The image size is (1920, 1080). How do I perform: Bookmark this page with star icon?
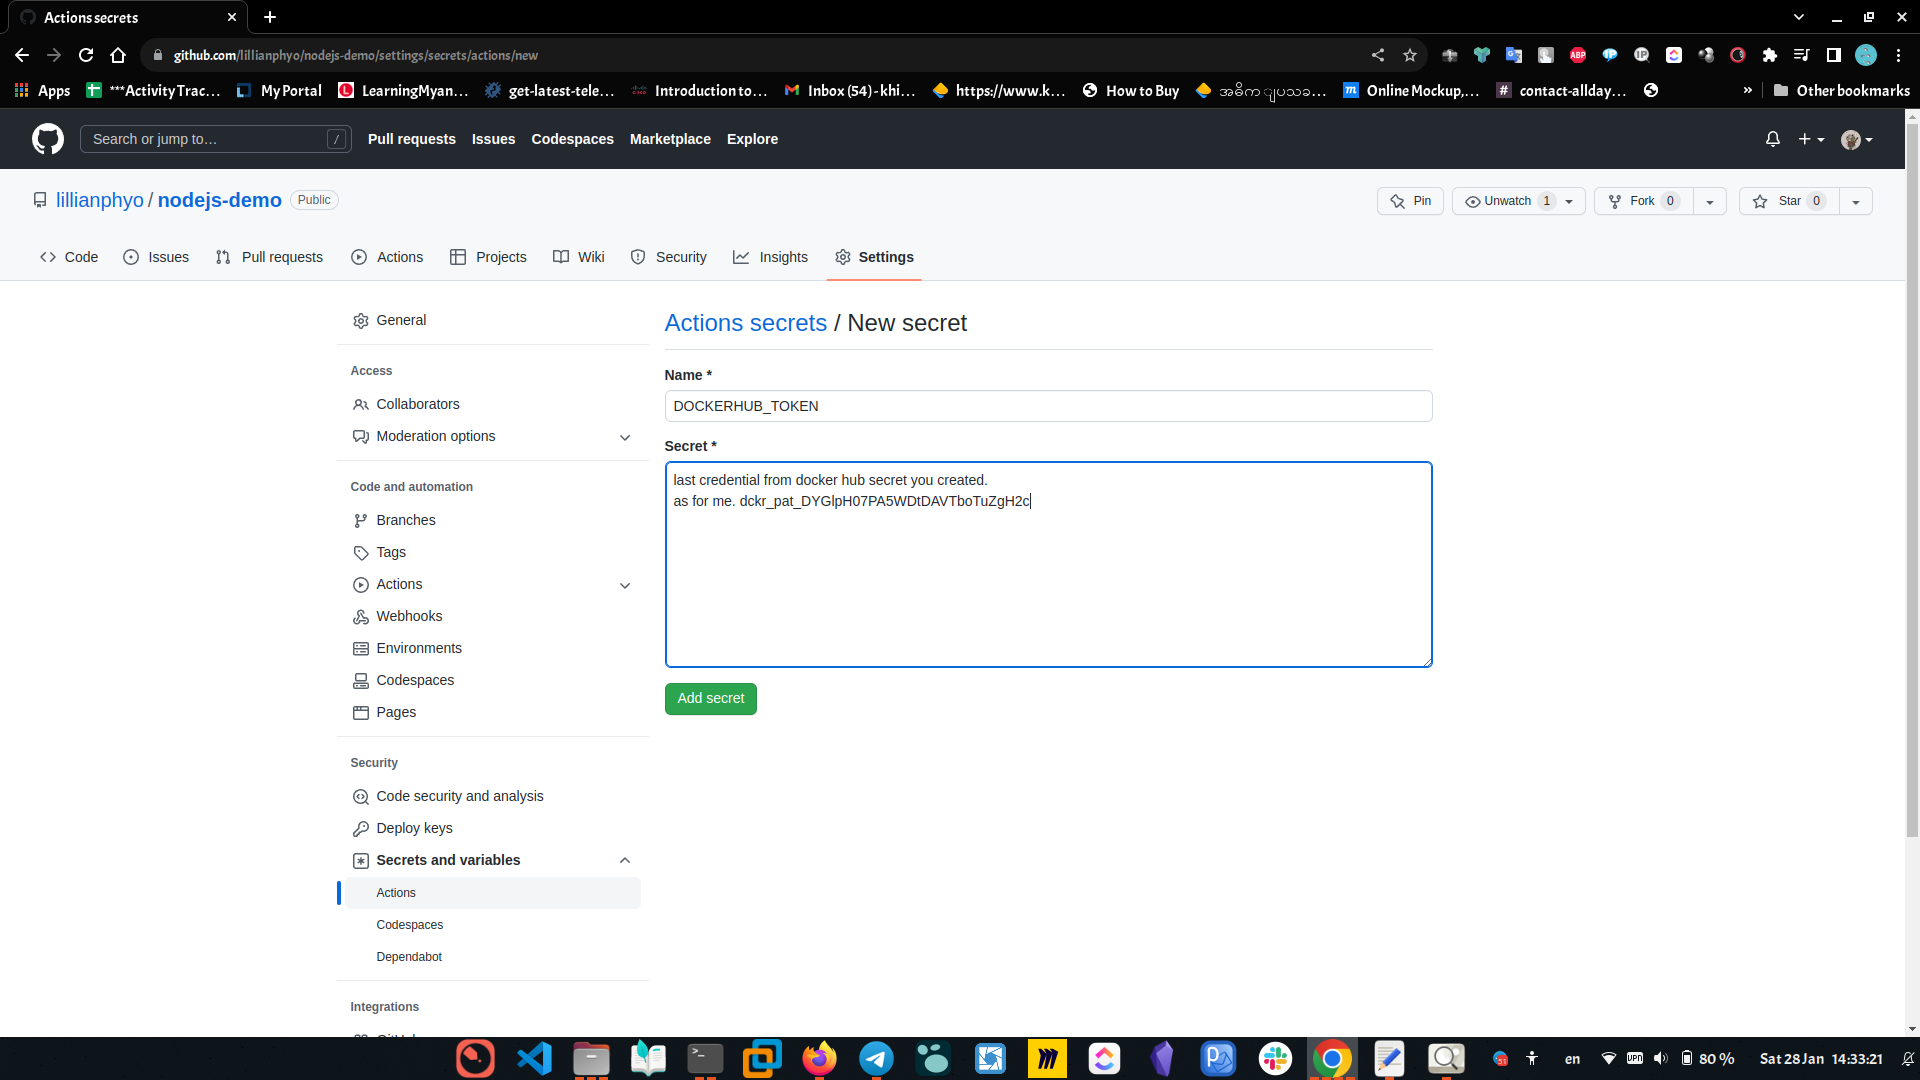pyautogui.click(x=1410, y=55)
